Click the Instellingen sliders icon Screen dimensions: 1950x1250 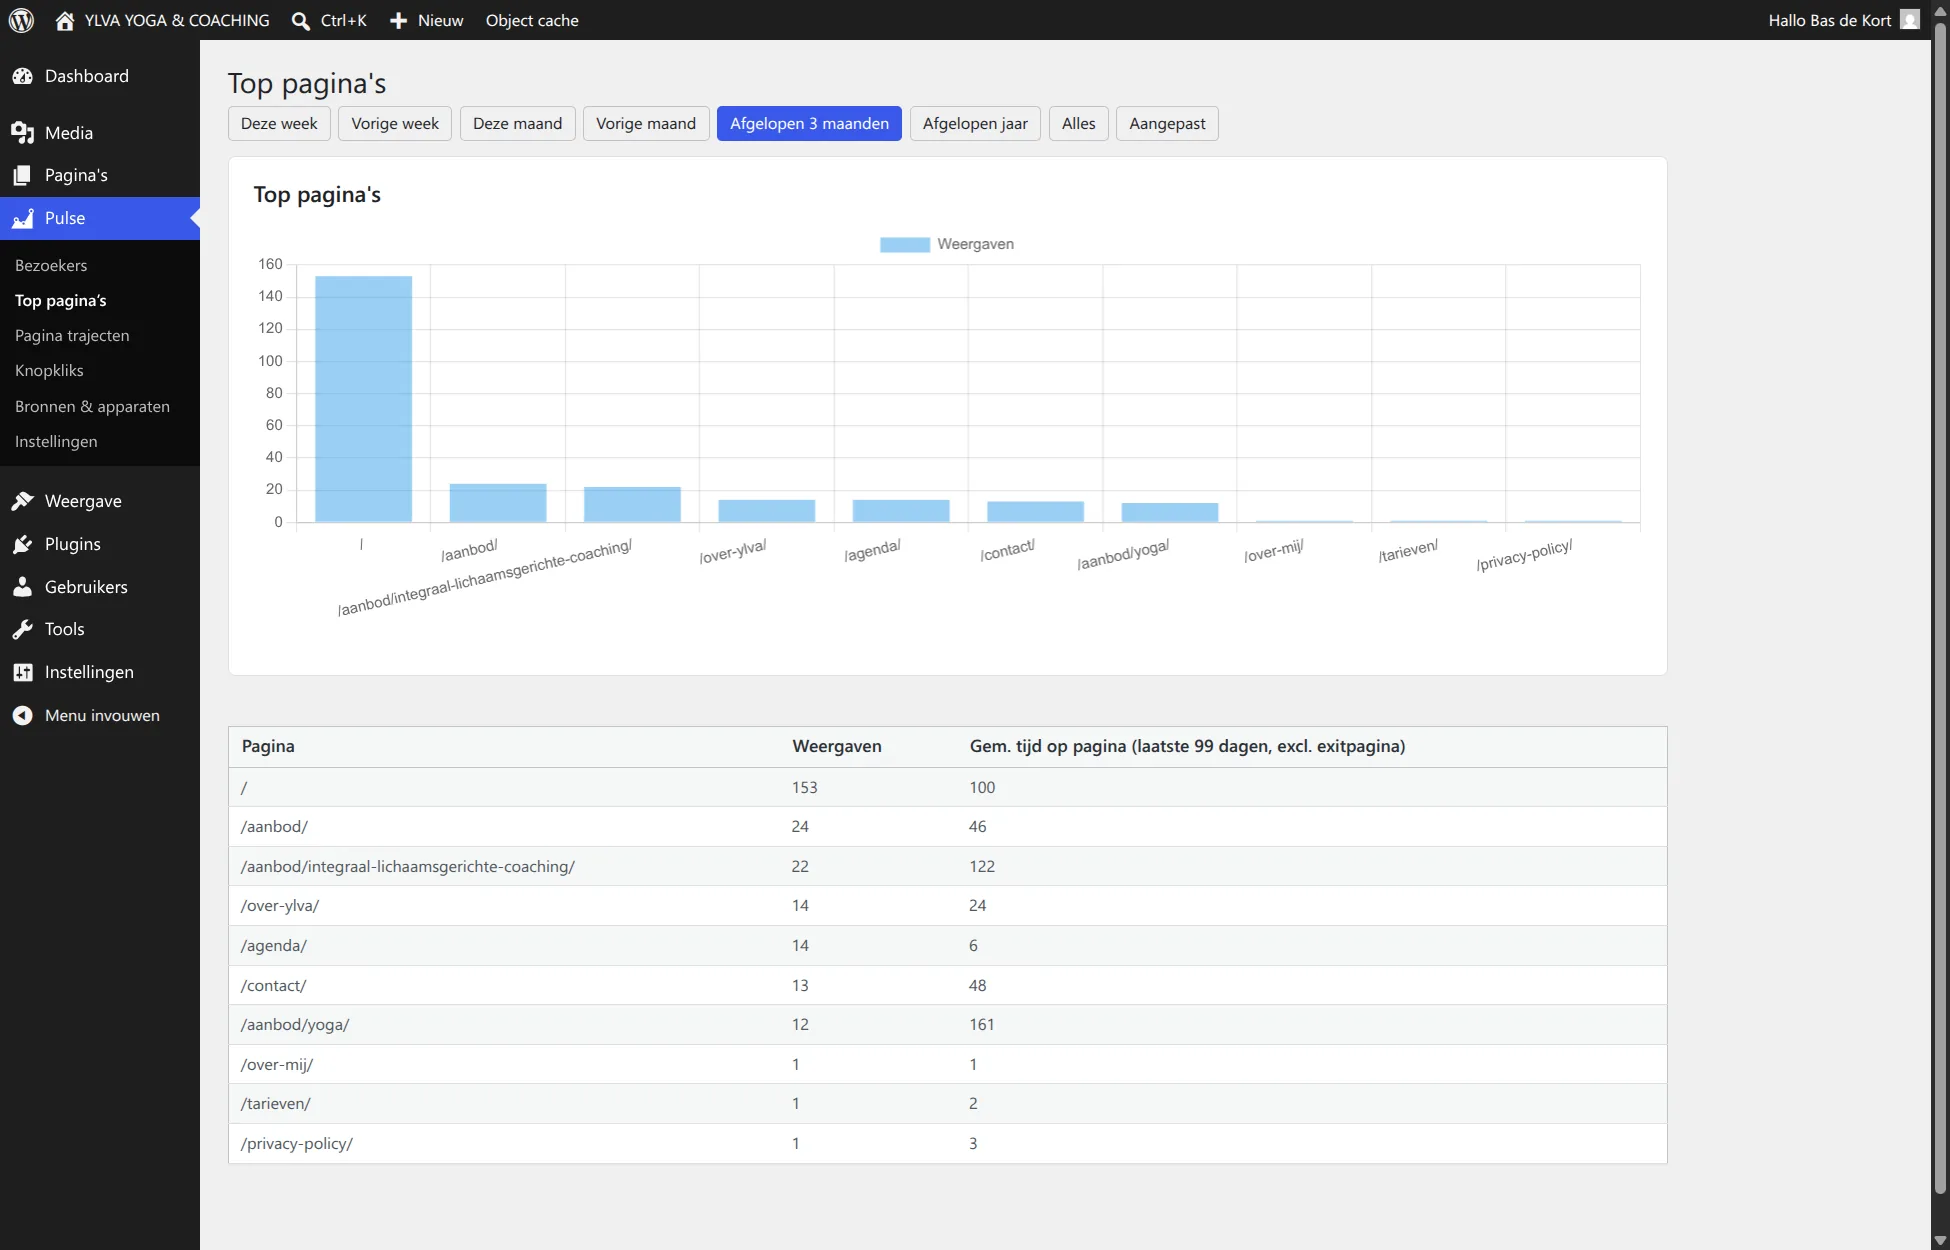tap(22, 672)
